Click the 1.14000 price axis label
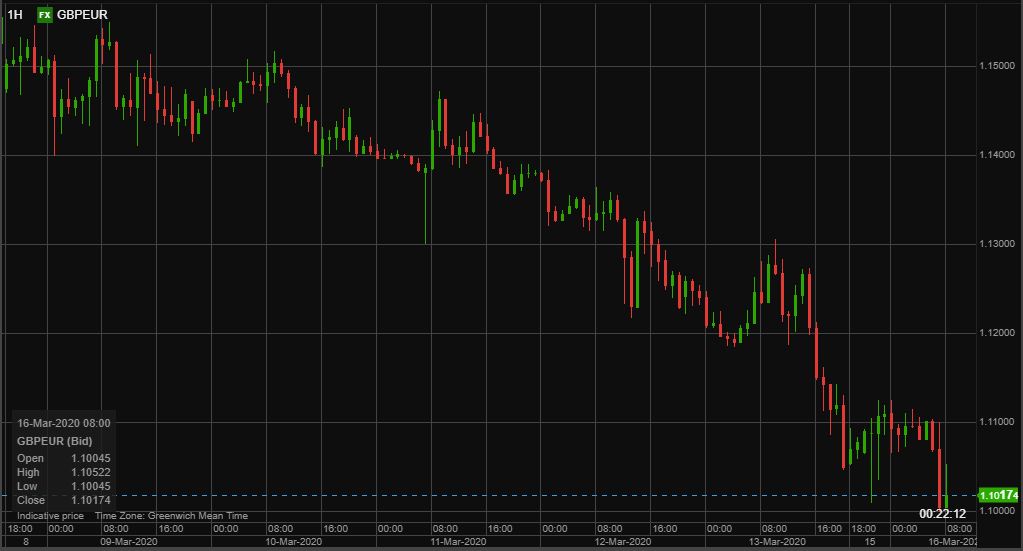 coord(997,155)
